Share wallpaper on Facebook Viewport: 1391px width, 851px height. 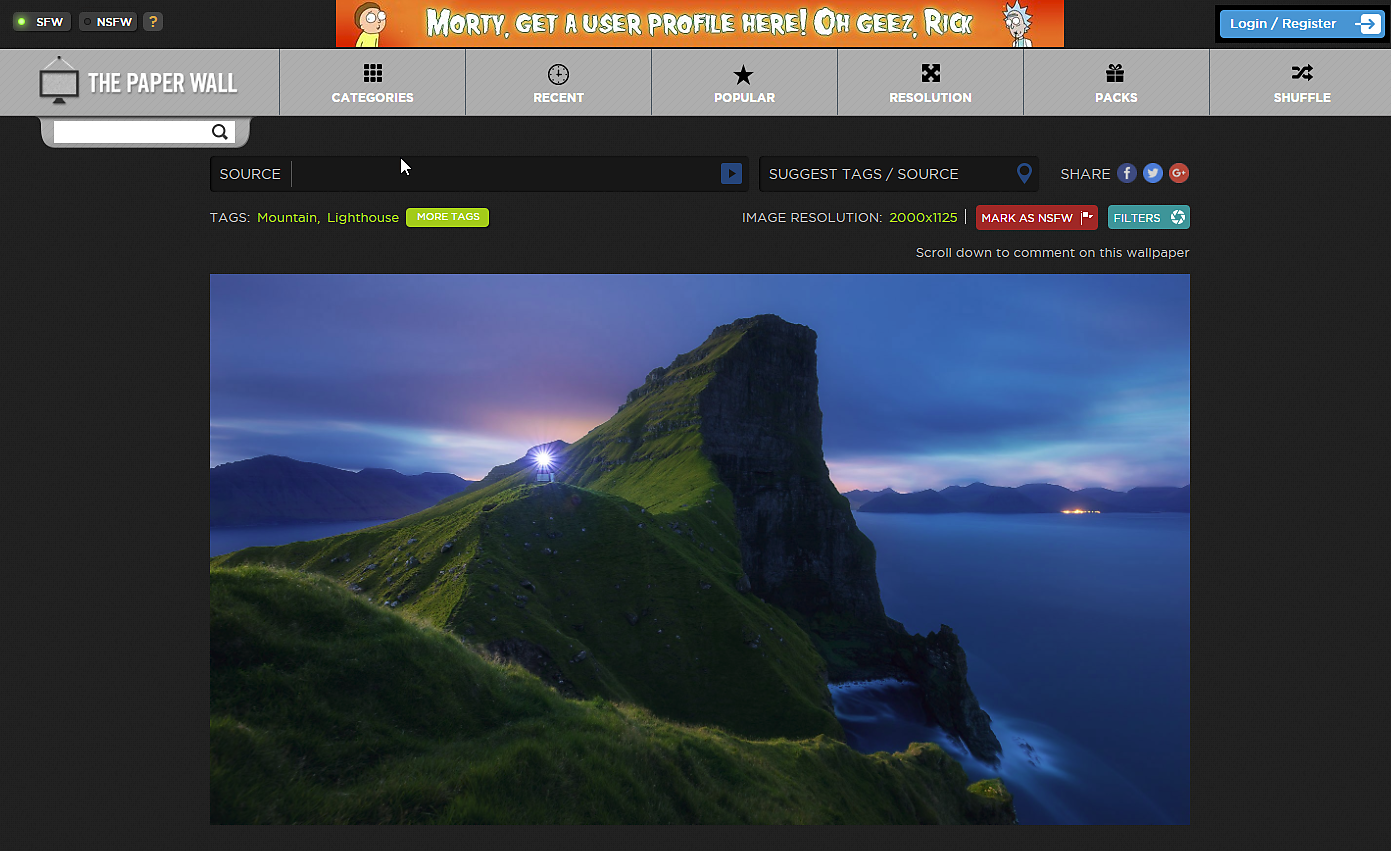coord(1127,173)
